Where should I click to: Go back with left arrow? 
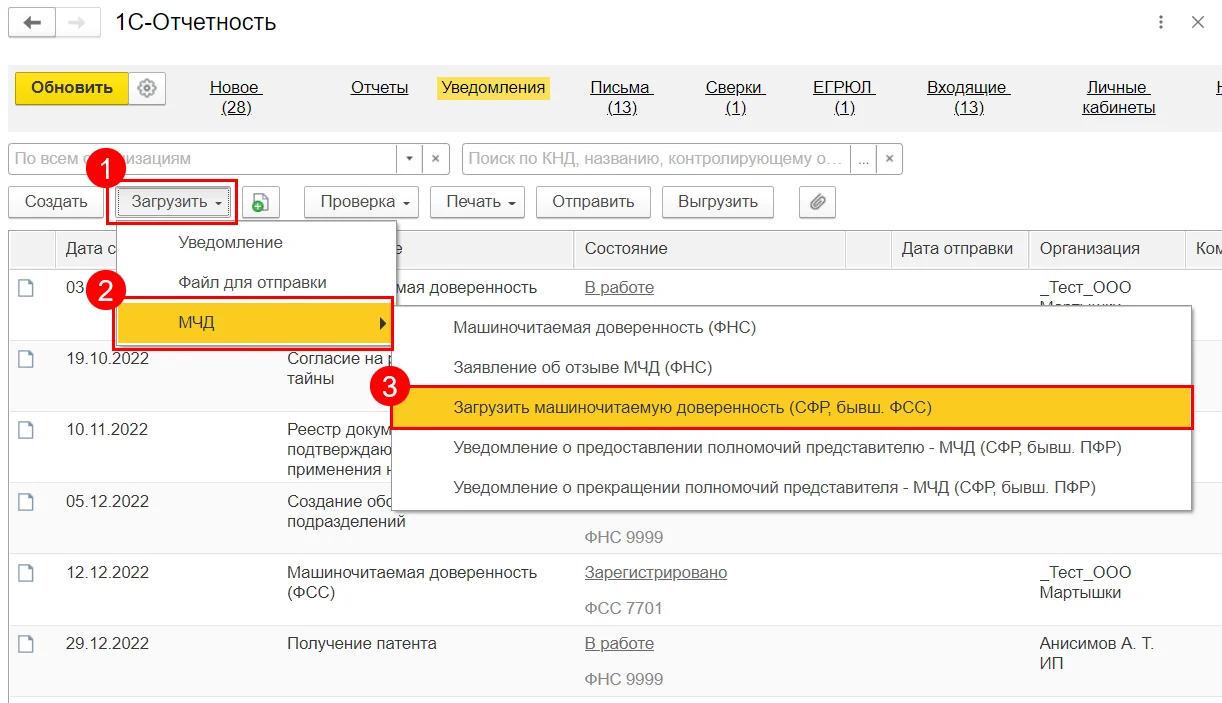click(x=32, y=22)
